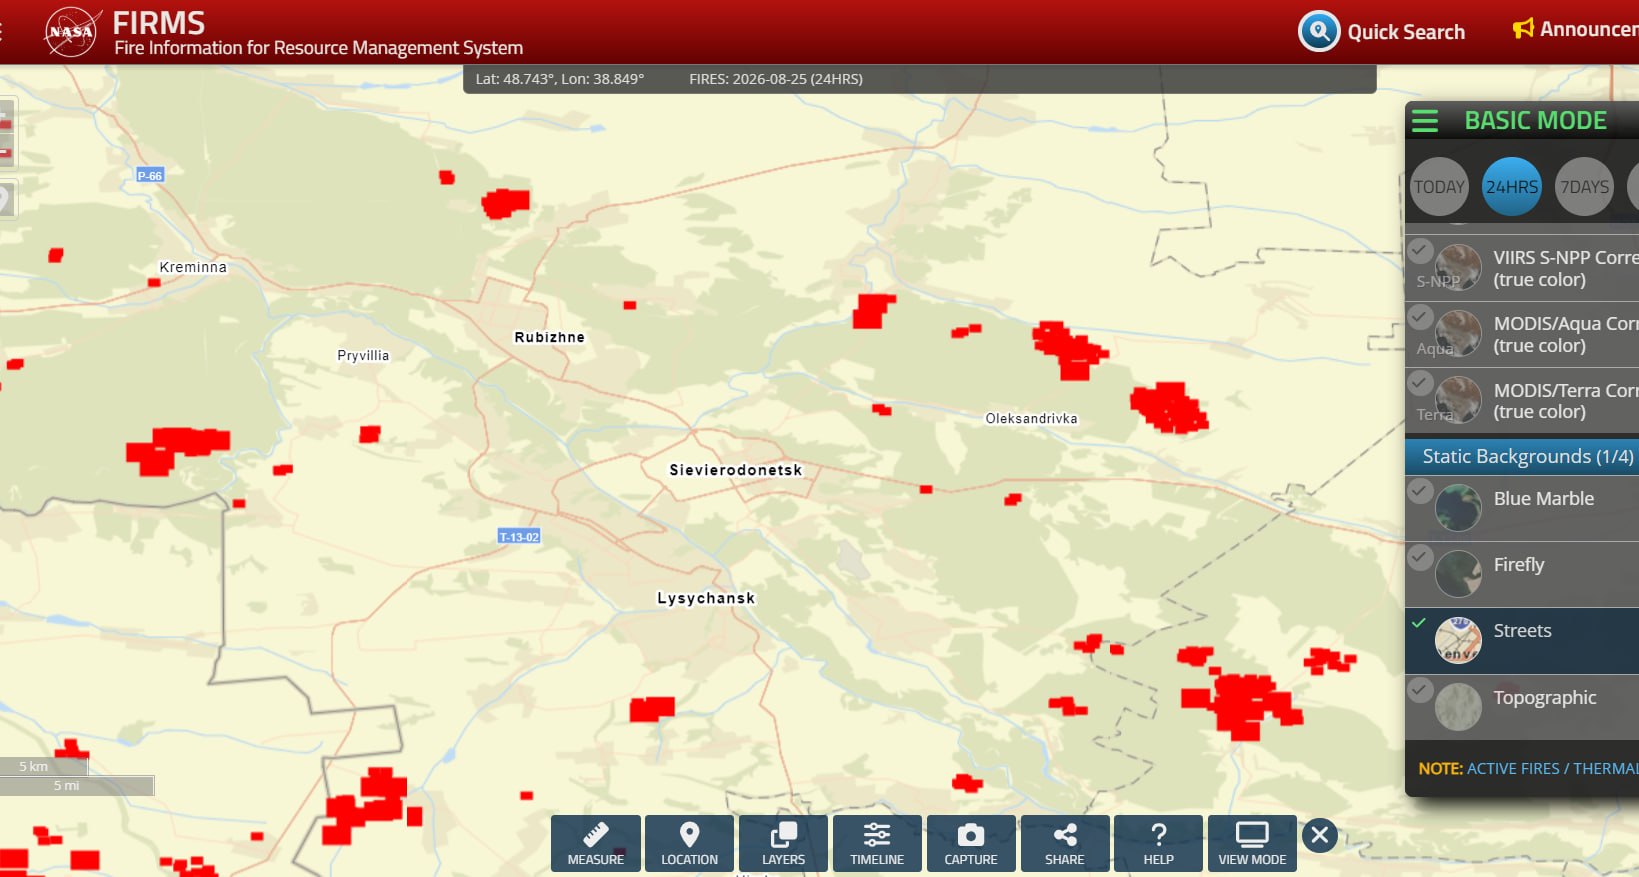Click the Pryvillia label on map
This screenshot has height=877, width=1639.
click(363, 355)
